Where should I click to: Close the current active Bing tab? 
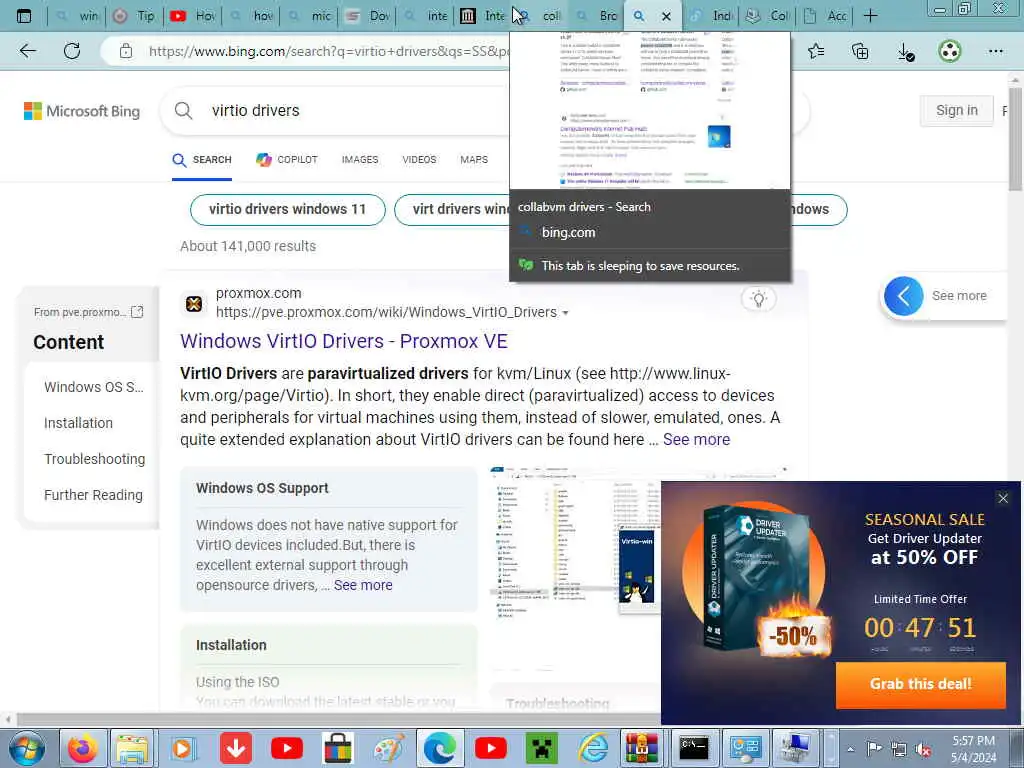coord(666,16)
